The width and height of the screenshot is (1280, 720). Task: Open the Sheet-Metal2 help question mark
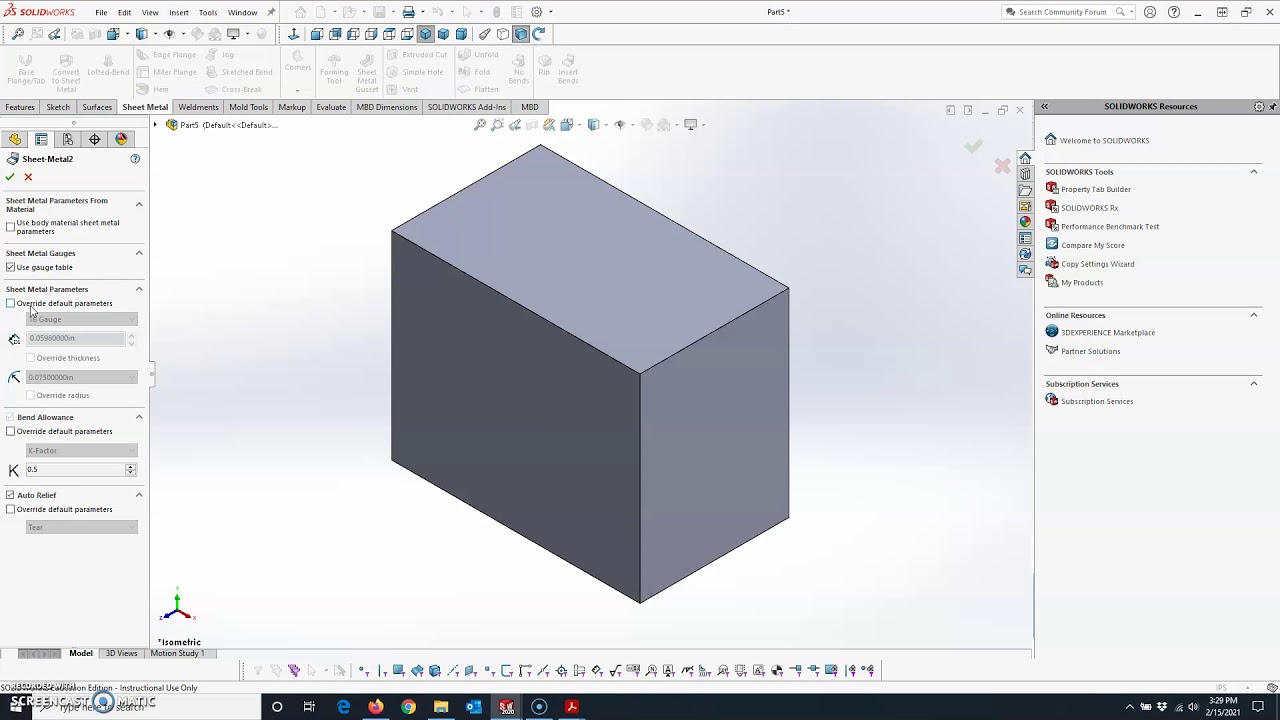pos(135,159)
